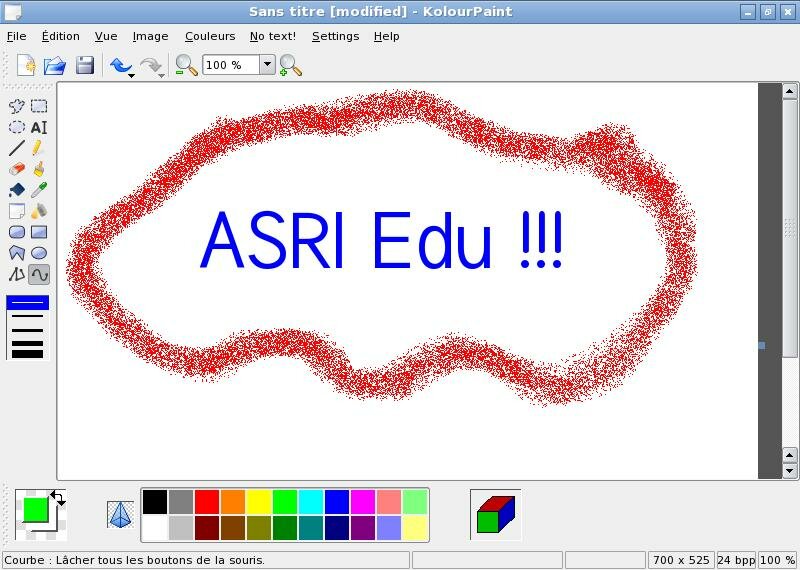Click the bottom-most scrollbar down arrow
Image resolution: width=800 pixels, height=570 pixels.
point(789,470)
